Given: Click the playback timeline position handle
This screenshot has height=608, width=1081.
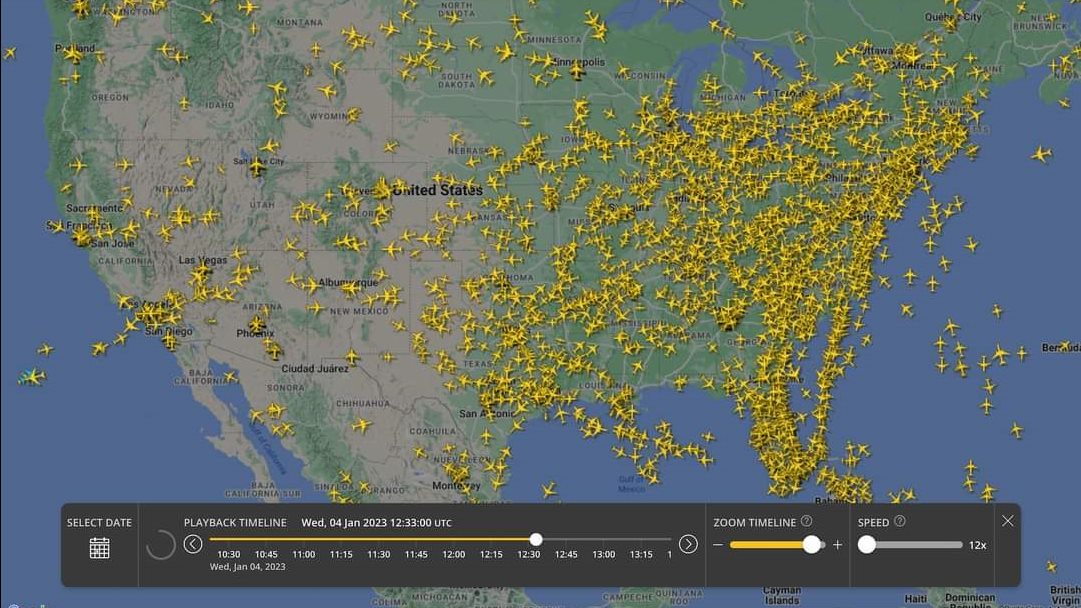Looking at the screenshot, I should click(536, 539).
